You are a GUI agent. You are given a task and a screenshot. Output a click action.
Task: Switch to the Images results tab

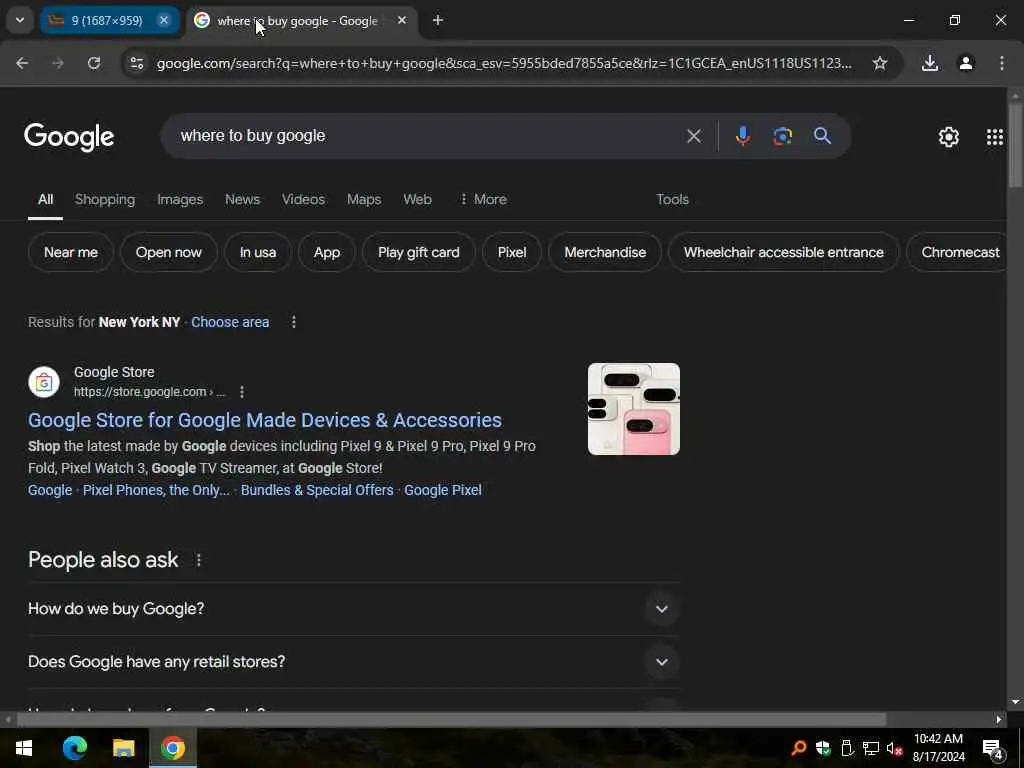click(180, 199)
